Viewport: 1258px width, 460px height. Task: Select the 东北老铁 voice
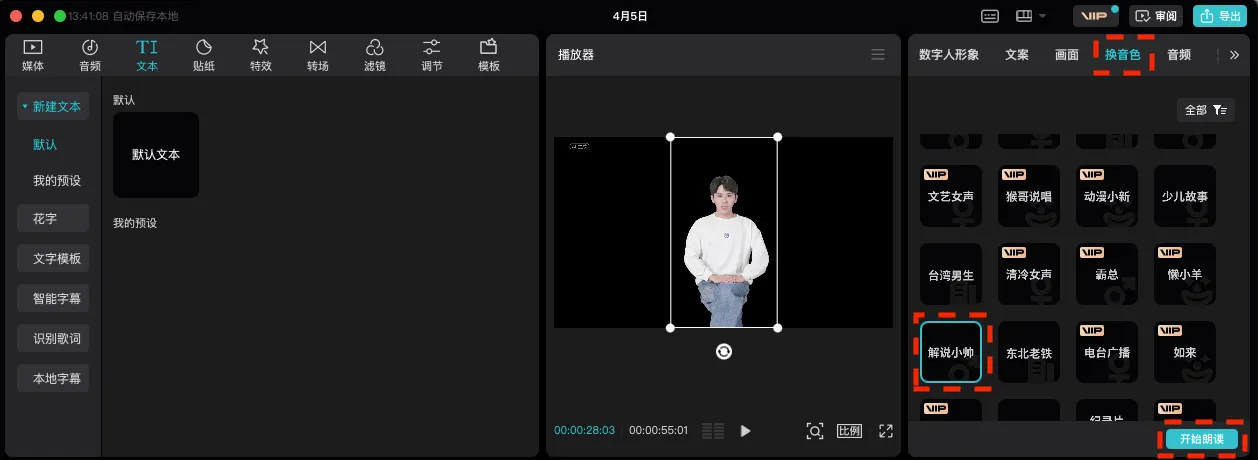click(1029, 352)
